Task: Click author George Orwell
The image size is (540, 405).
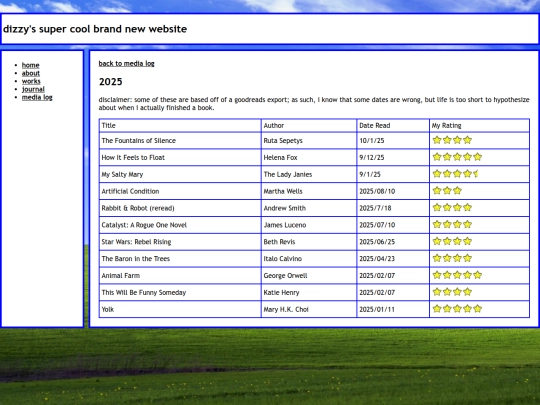Action: tap(285, 276)
